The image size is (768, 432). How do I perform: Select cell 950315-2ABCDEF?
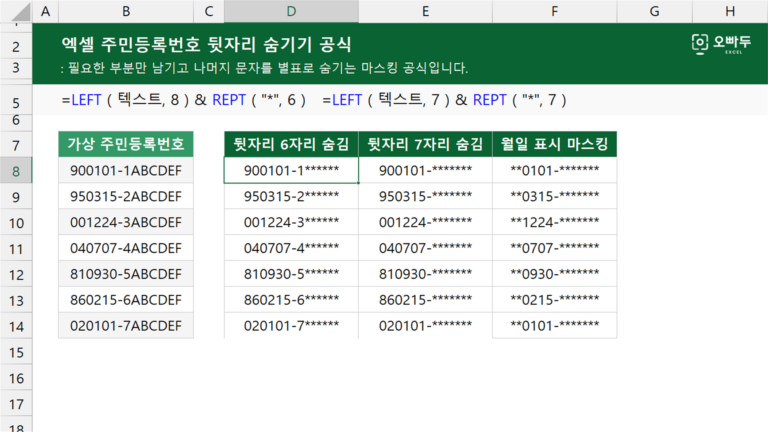coord(126,196)
